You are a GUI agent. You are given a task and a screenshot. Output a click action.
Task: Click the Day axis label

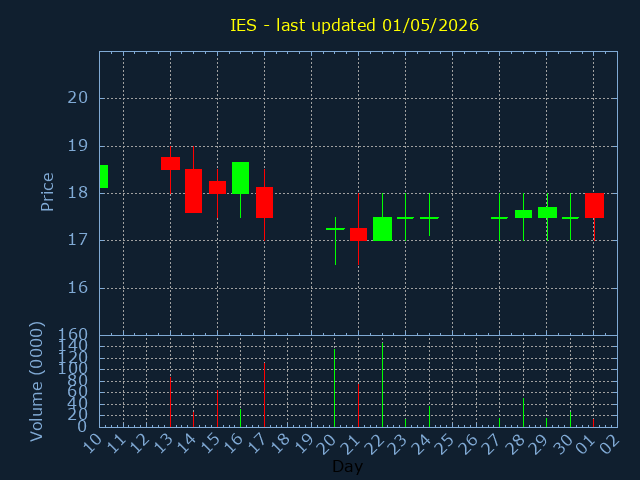tap(347, 466)
